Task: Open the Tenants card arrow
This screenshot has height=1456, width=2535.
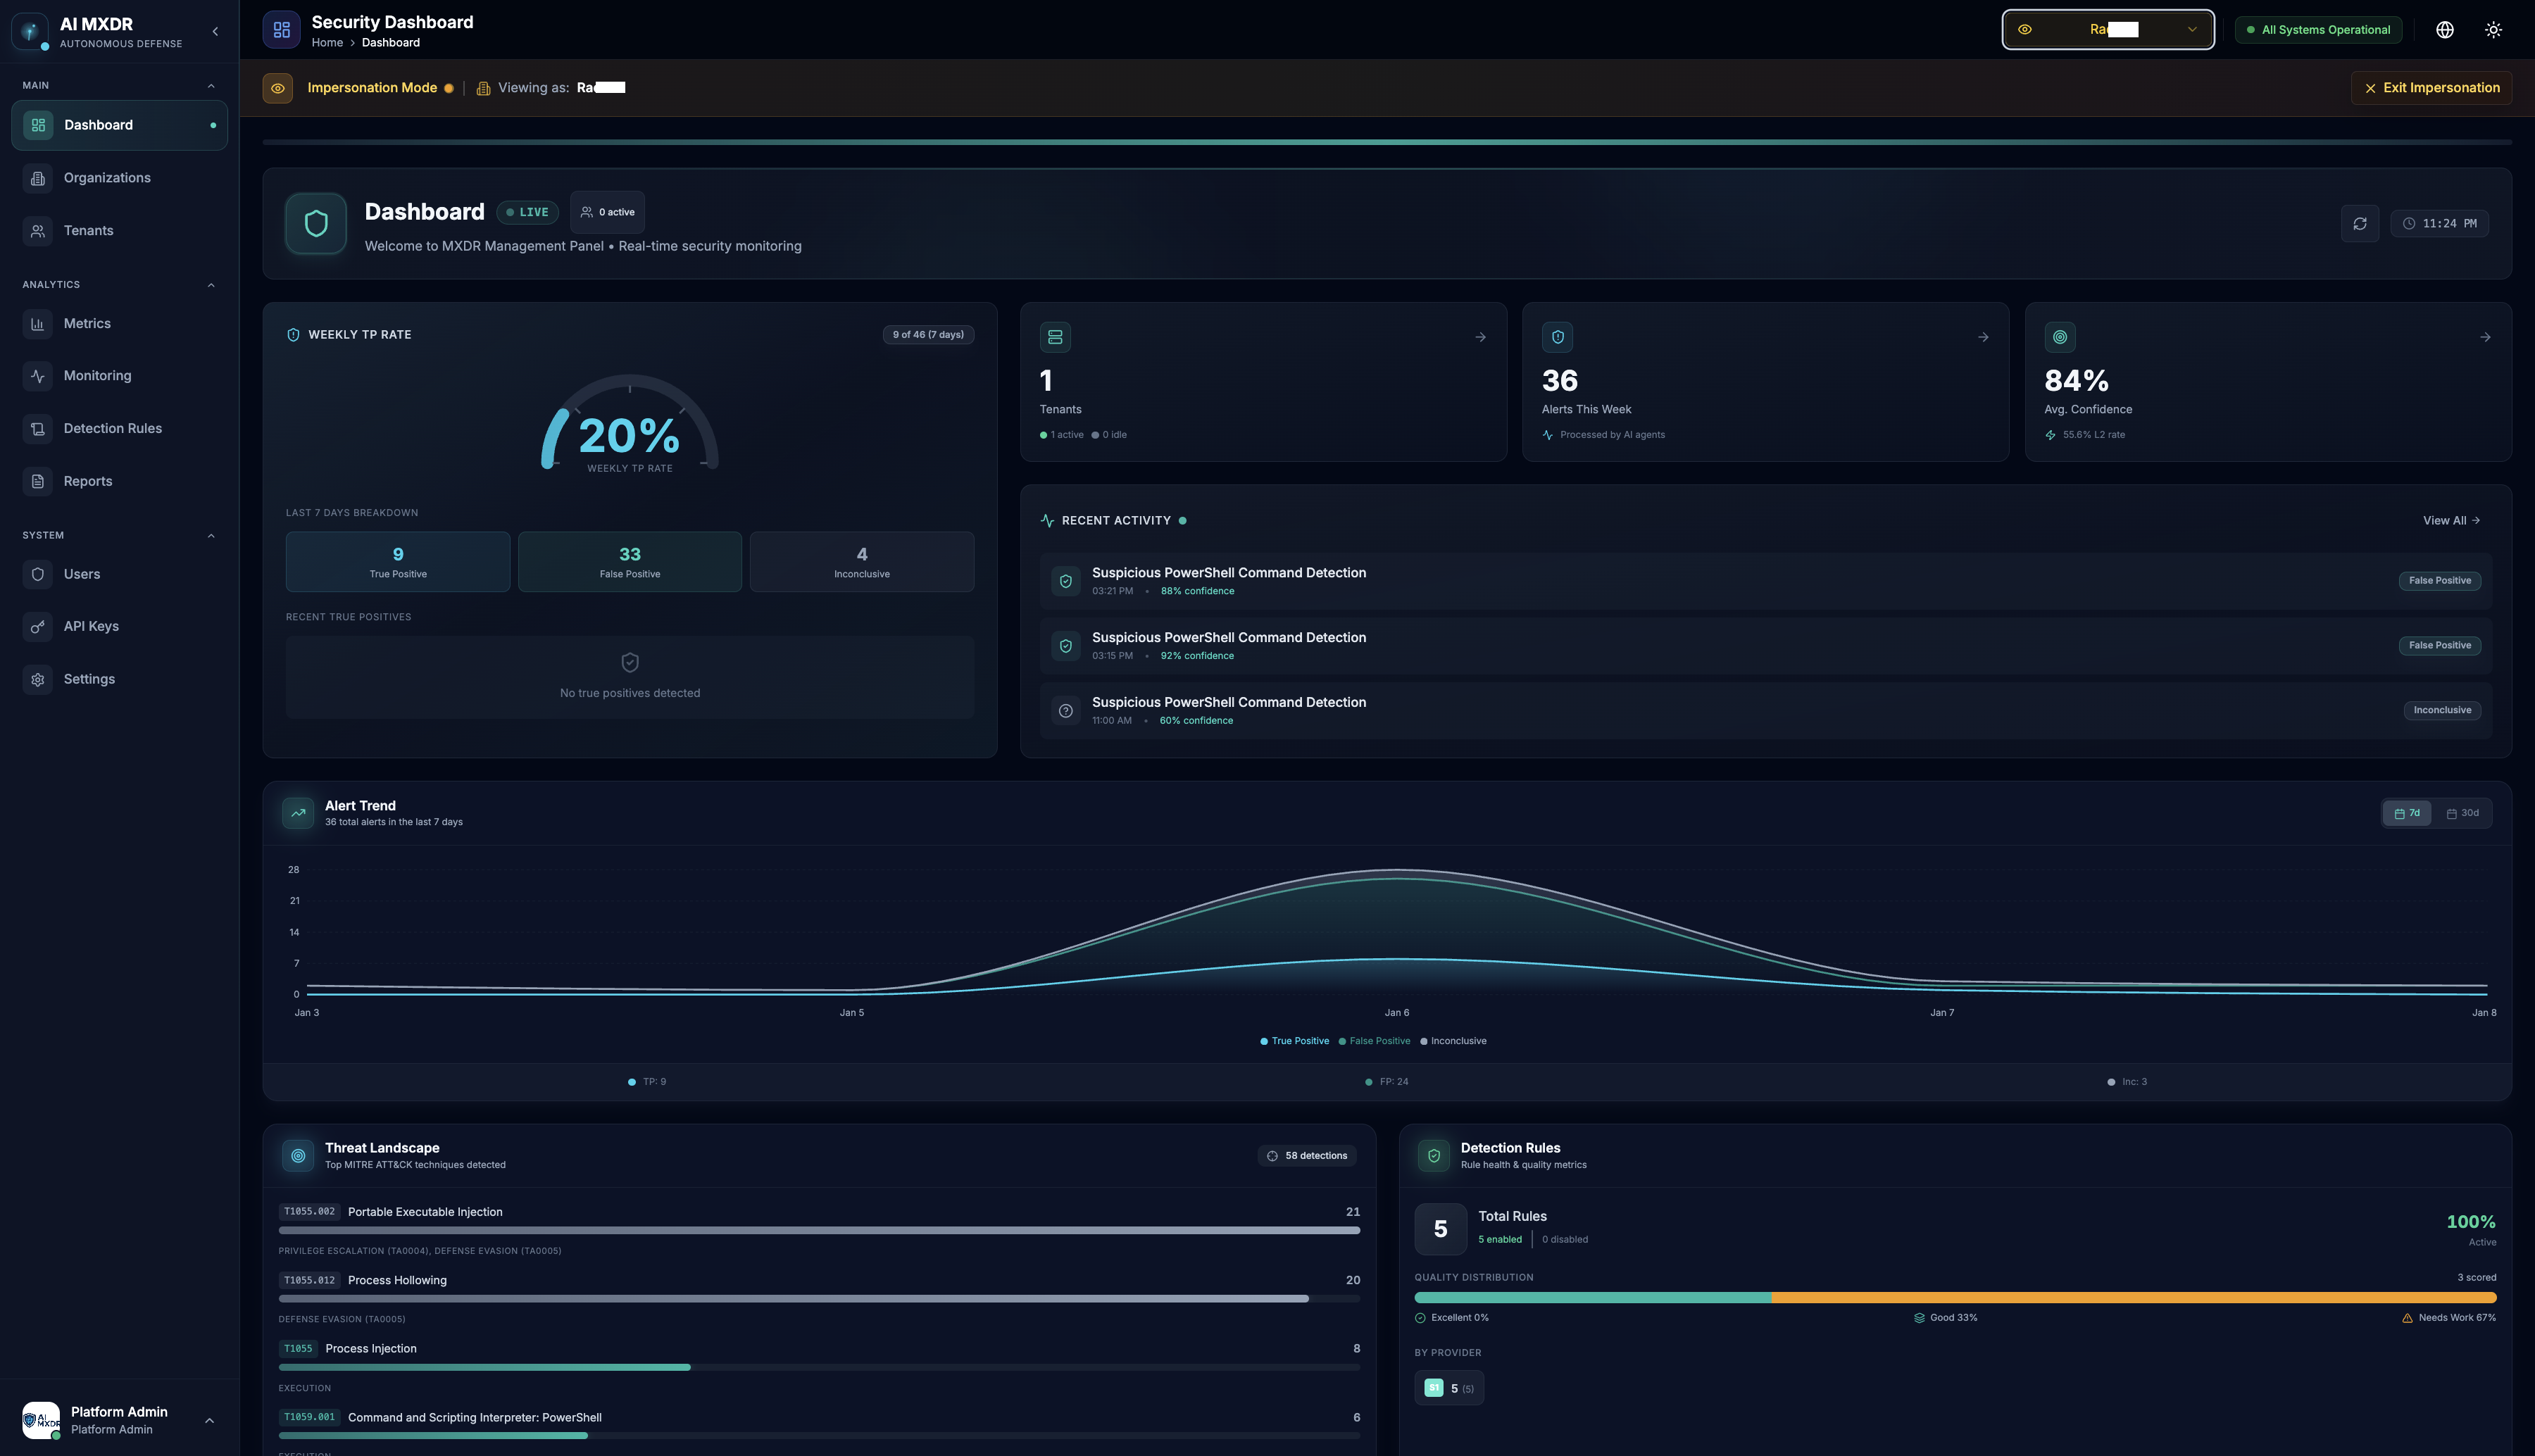Action: click(1480, 337)
